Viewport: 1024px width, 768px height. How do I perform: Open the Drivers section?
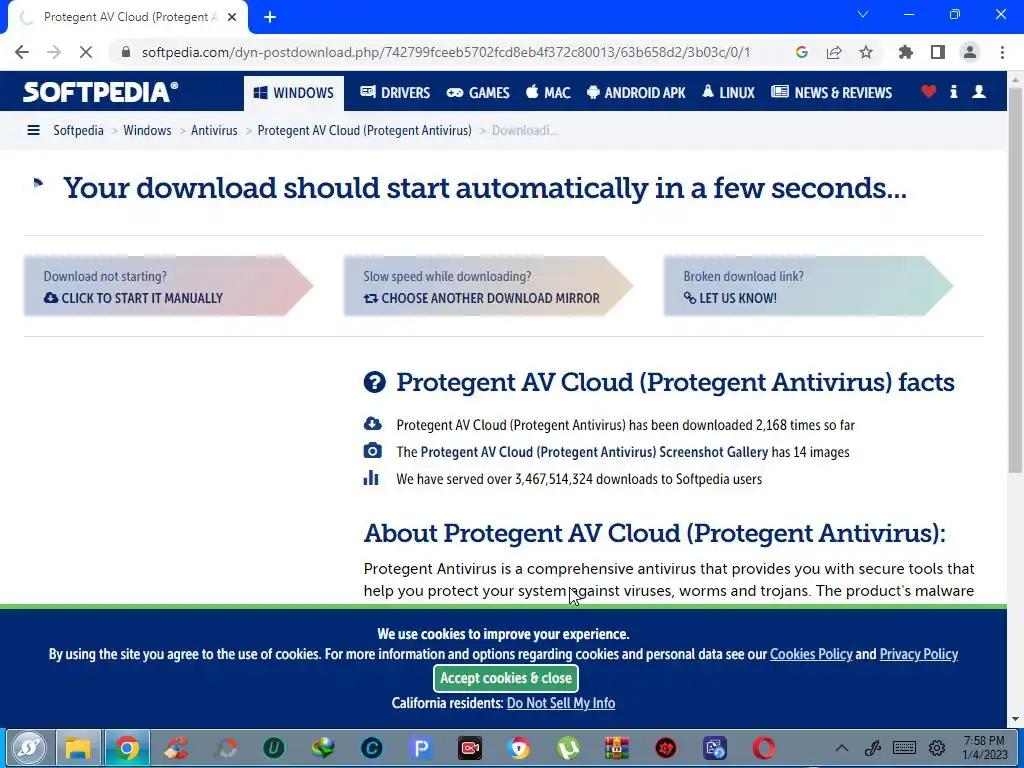(x=395, y=93)
